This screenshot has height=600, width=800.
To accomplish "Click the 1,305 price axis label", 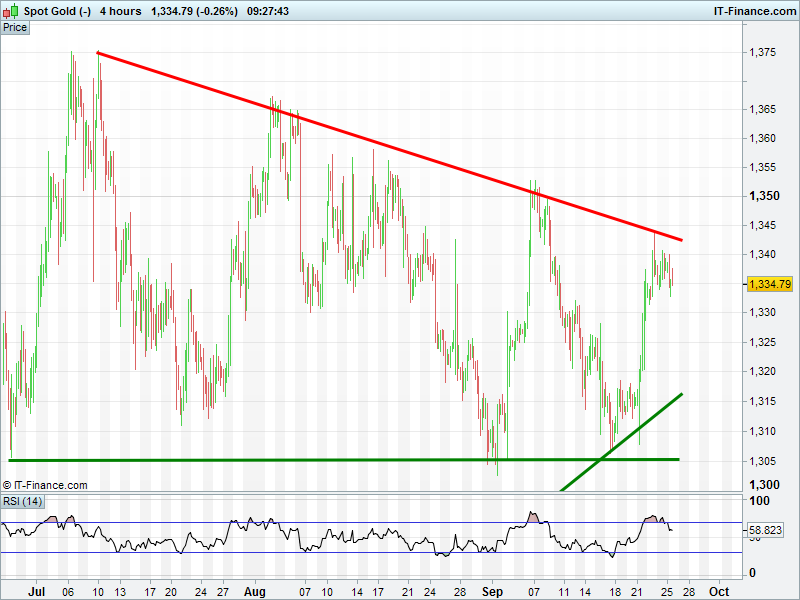I will pyautogui.click(x=762, y=461).
